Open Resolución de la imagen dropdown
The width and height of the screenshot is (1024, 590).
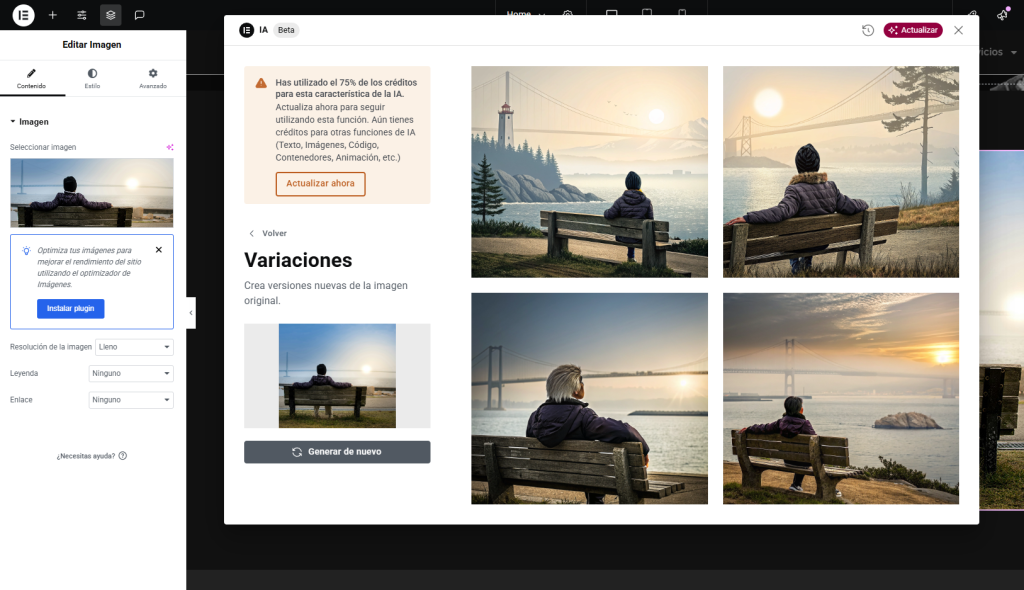134,347
